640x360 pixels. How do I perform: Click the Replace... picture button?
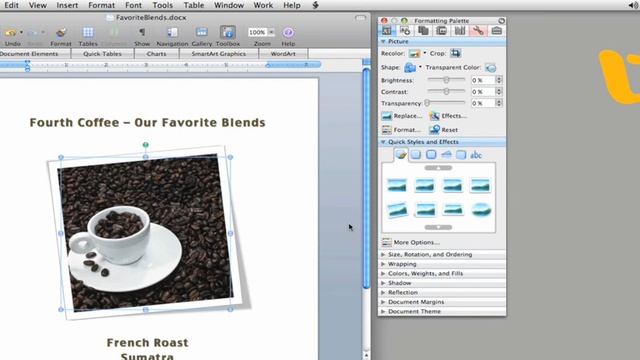pyautogui.click(x=402, y=116)
